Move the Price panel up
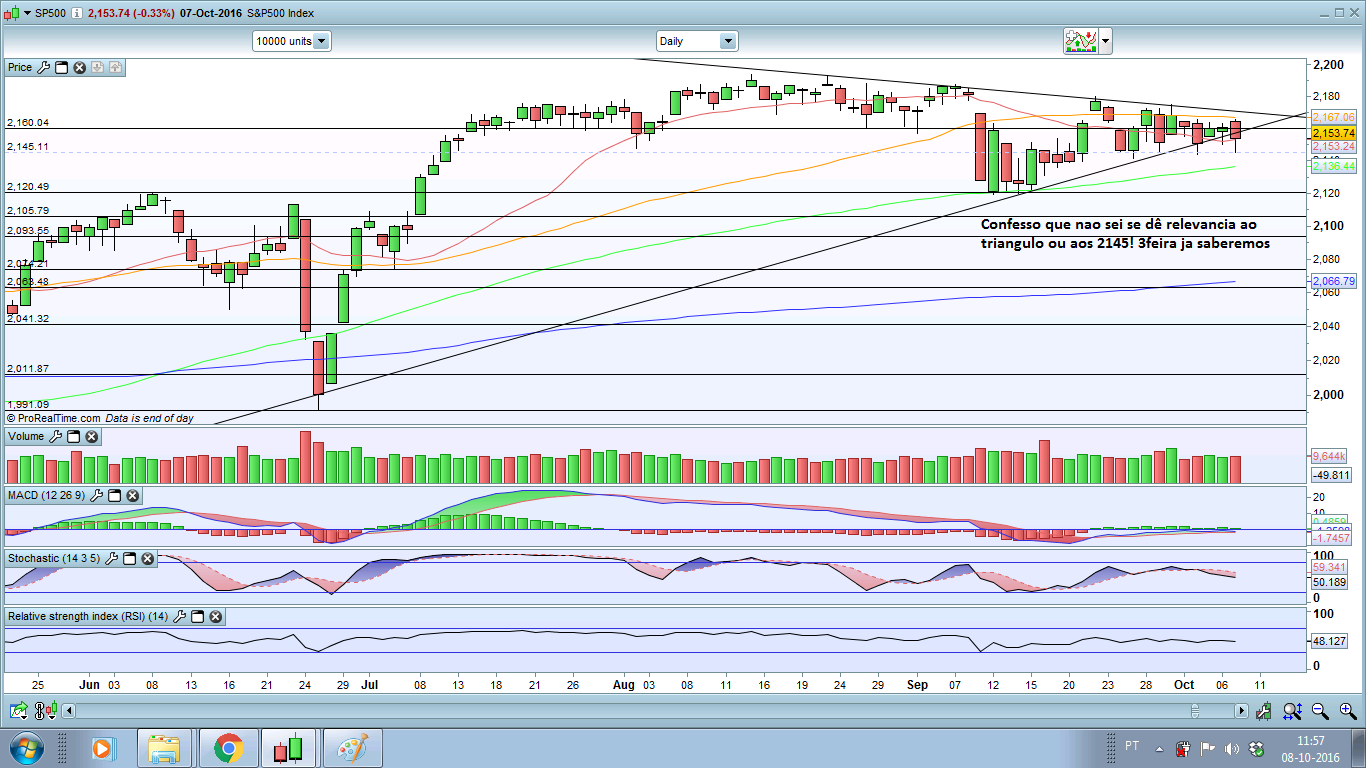Screen dimensions: 1366x768 [115, 68]
